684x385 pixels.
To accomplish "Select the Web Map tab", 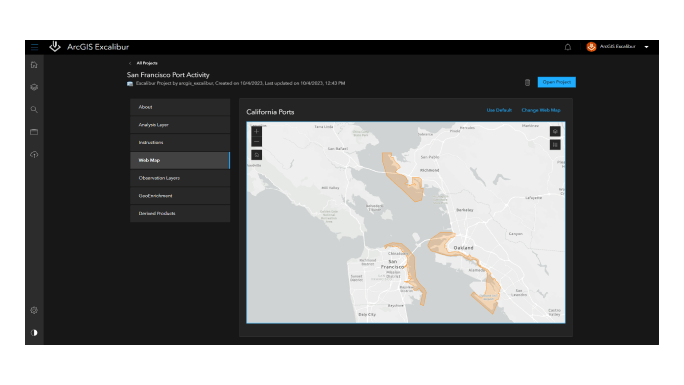I will click(x=180, y=160).
